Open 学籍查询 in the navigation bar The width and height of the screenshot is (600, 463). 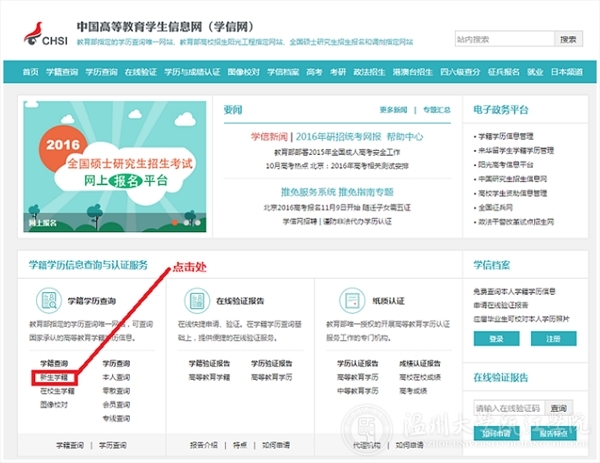(62, 72)
